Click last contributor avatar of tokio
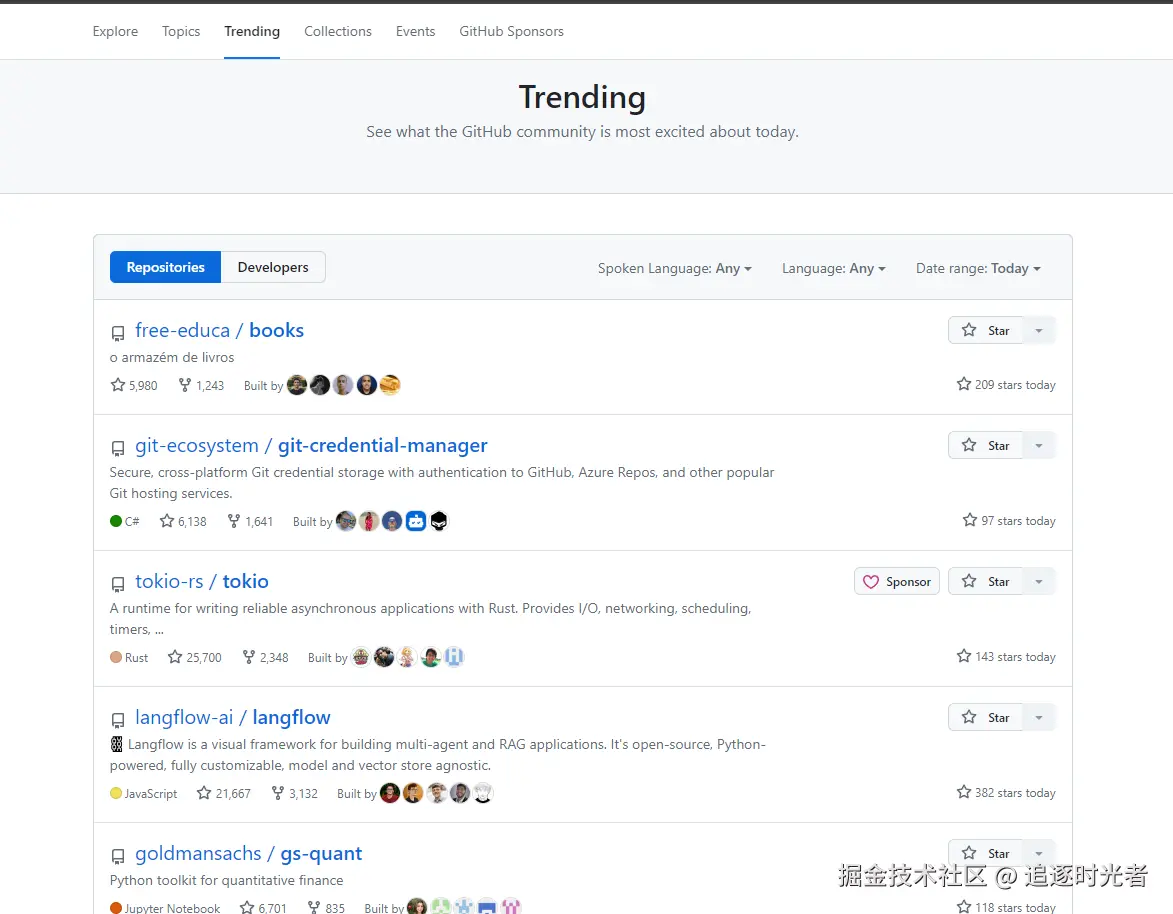1173x914 pixels. click(x=454, y=657)
